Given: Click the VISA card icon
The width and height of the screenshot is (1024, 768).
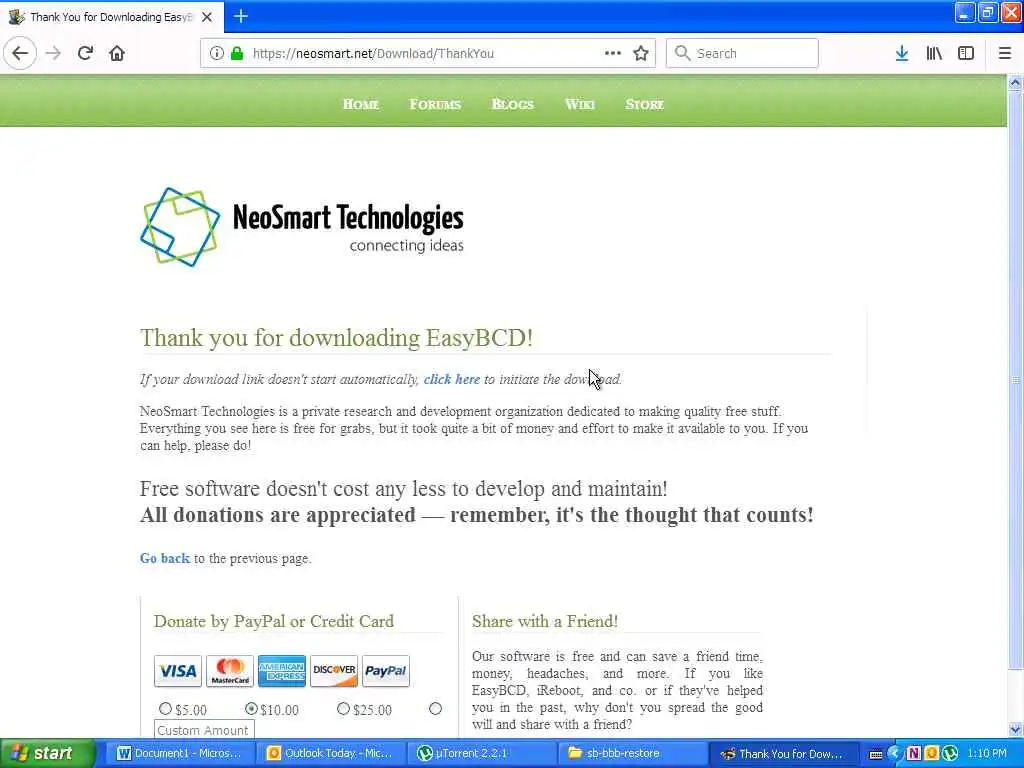Looking at the screenshot, I should (x=178, y=671).
